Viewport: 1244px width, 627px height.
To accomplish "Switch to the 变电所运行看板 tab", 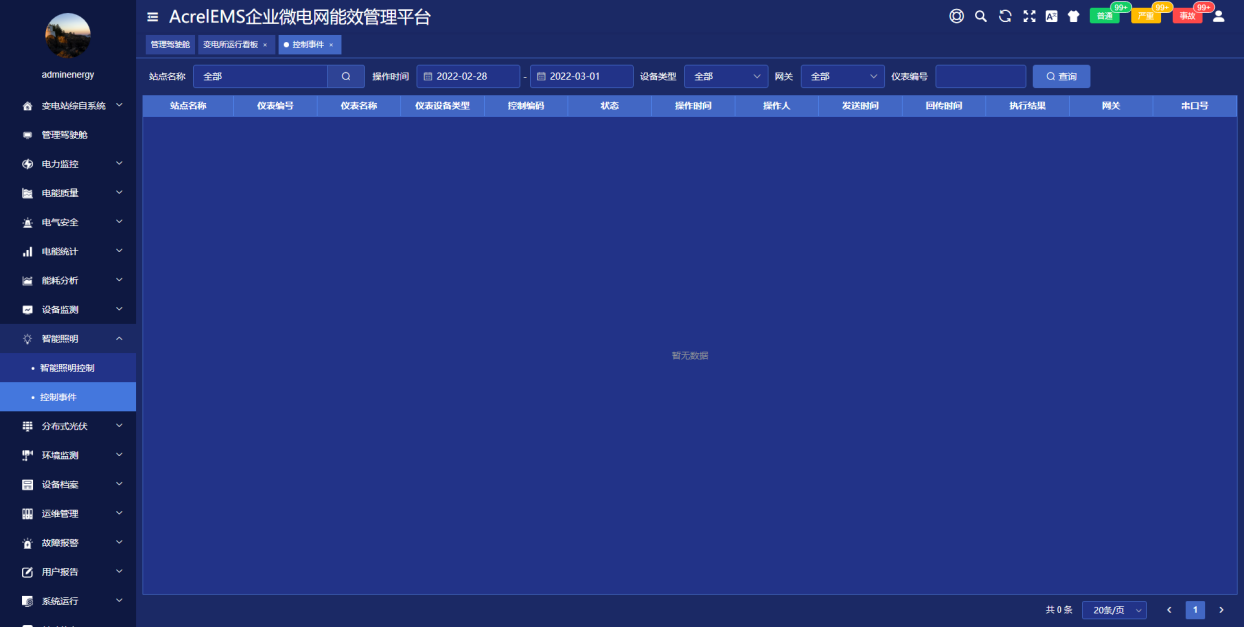I will [230, 45].
